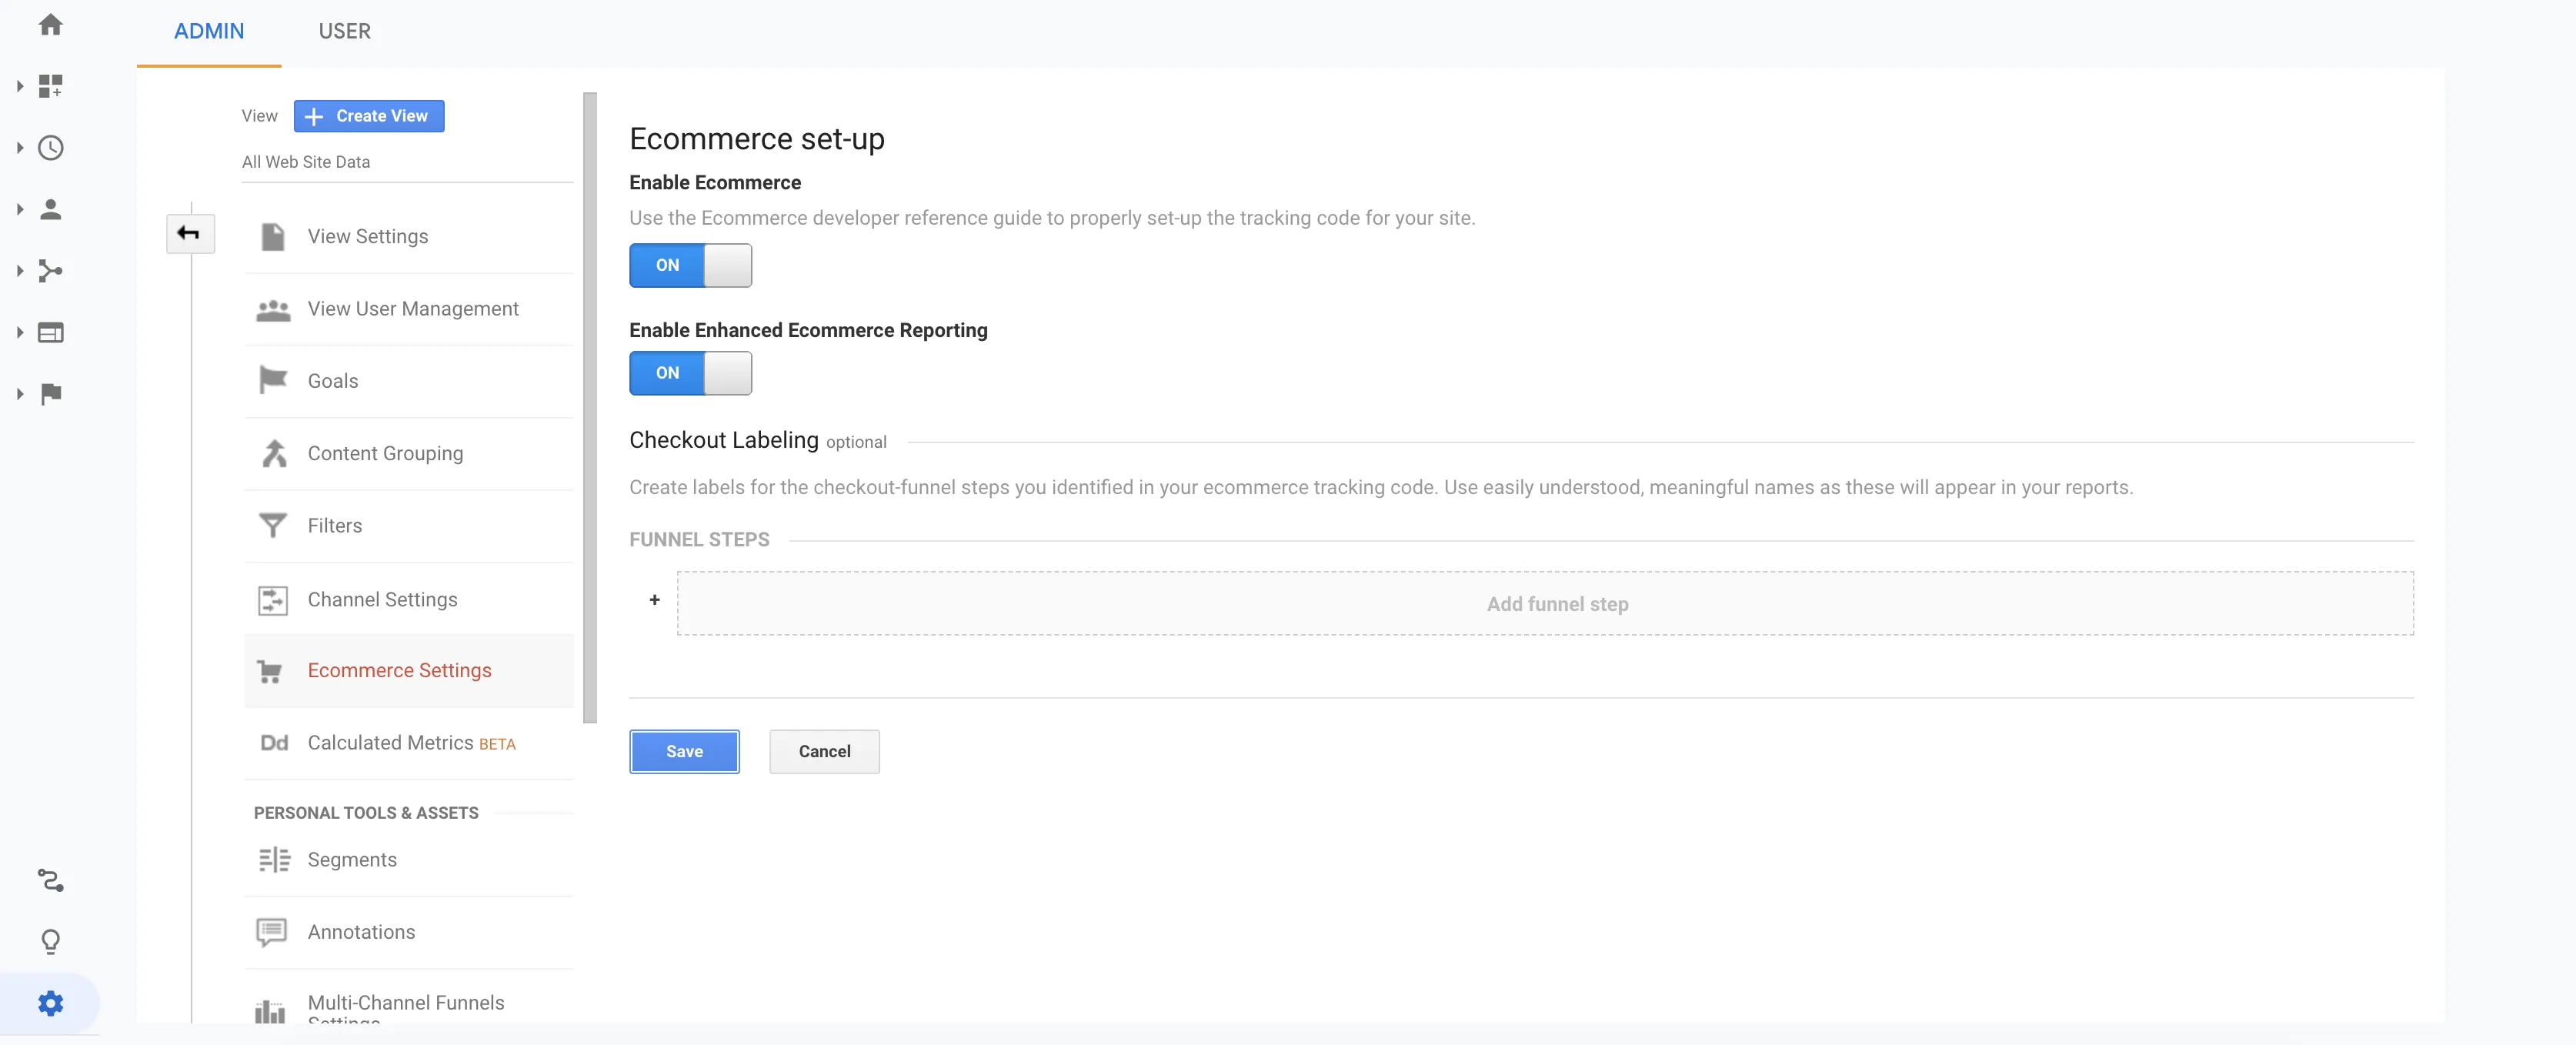Open Channel Settings menu item
2576x1045 pixels.
coord(382,599)
